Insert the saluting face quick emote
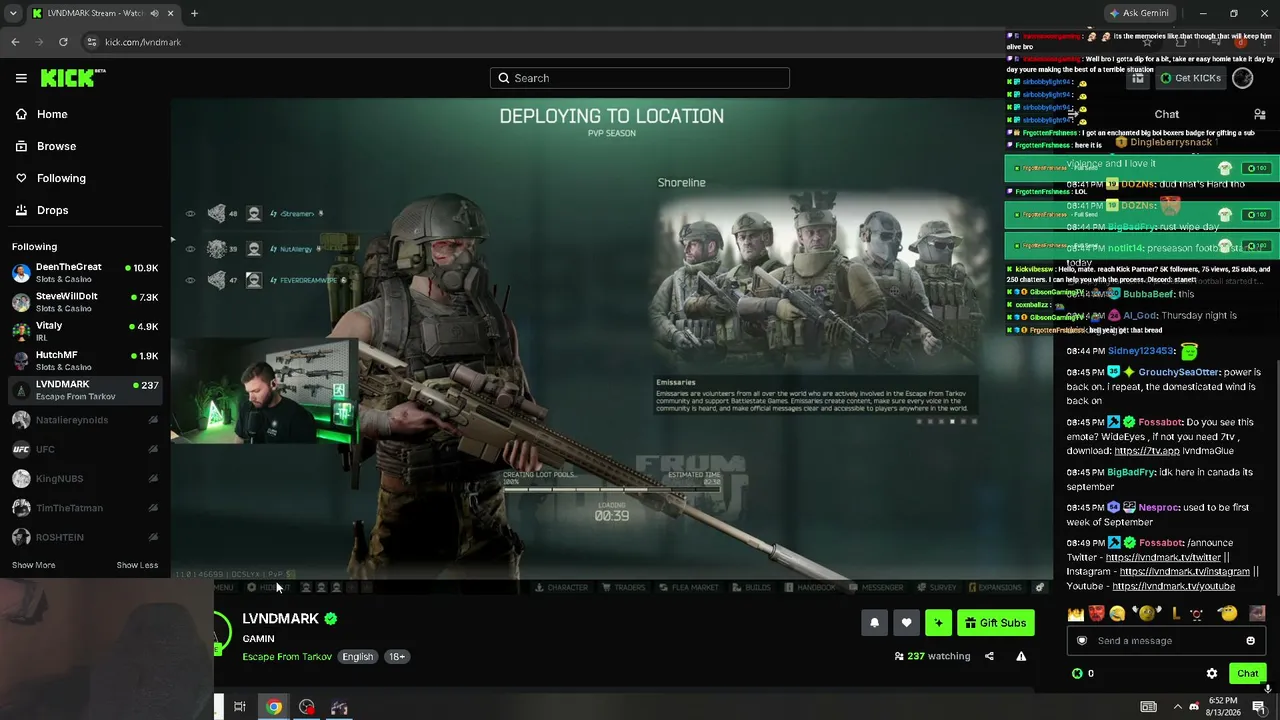1280x720 pixels. [x=1228, y=613]
